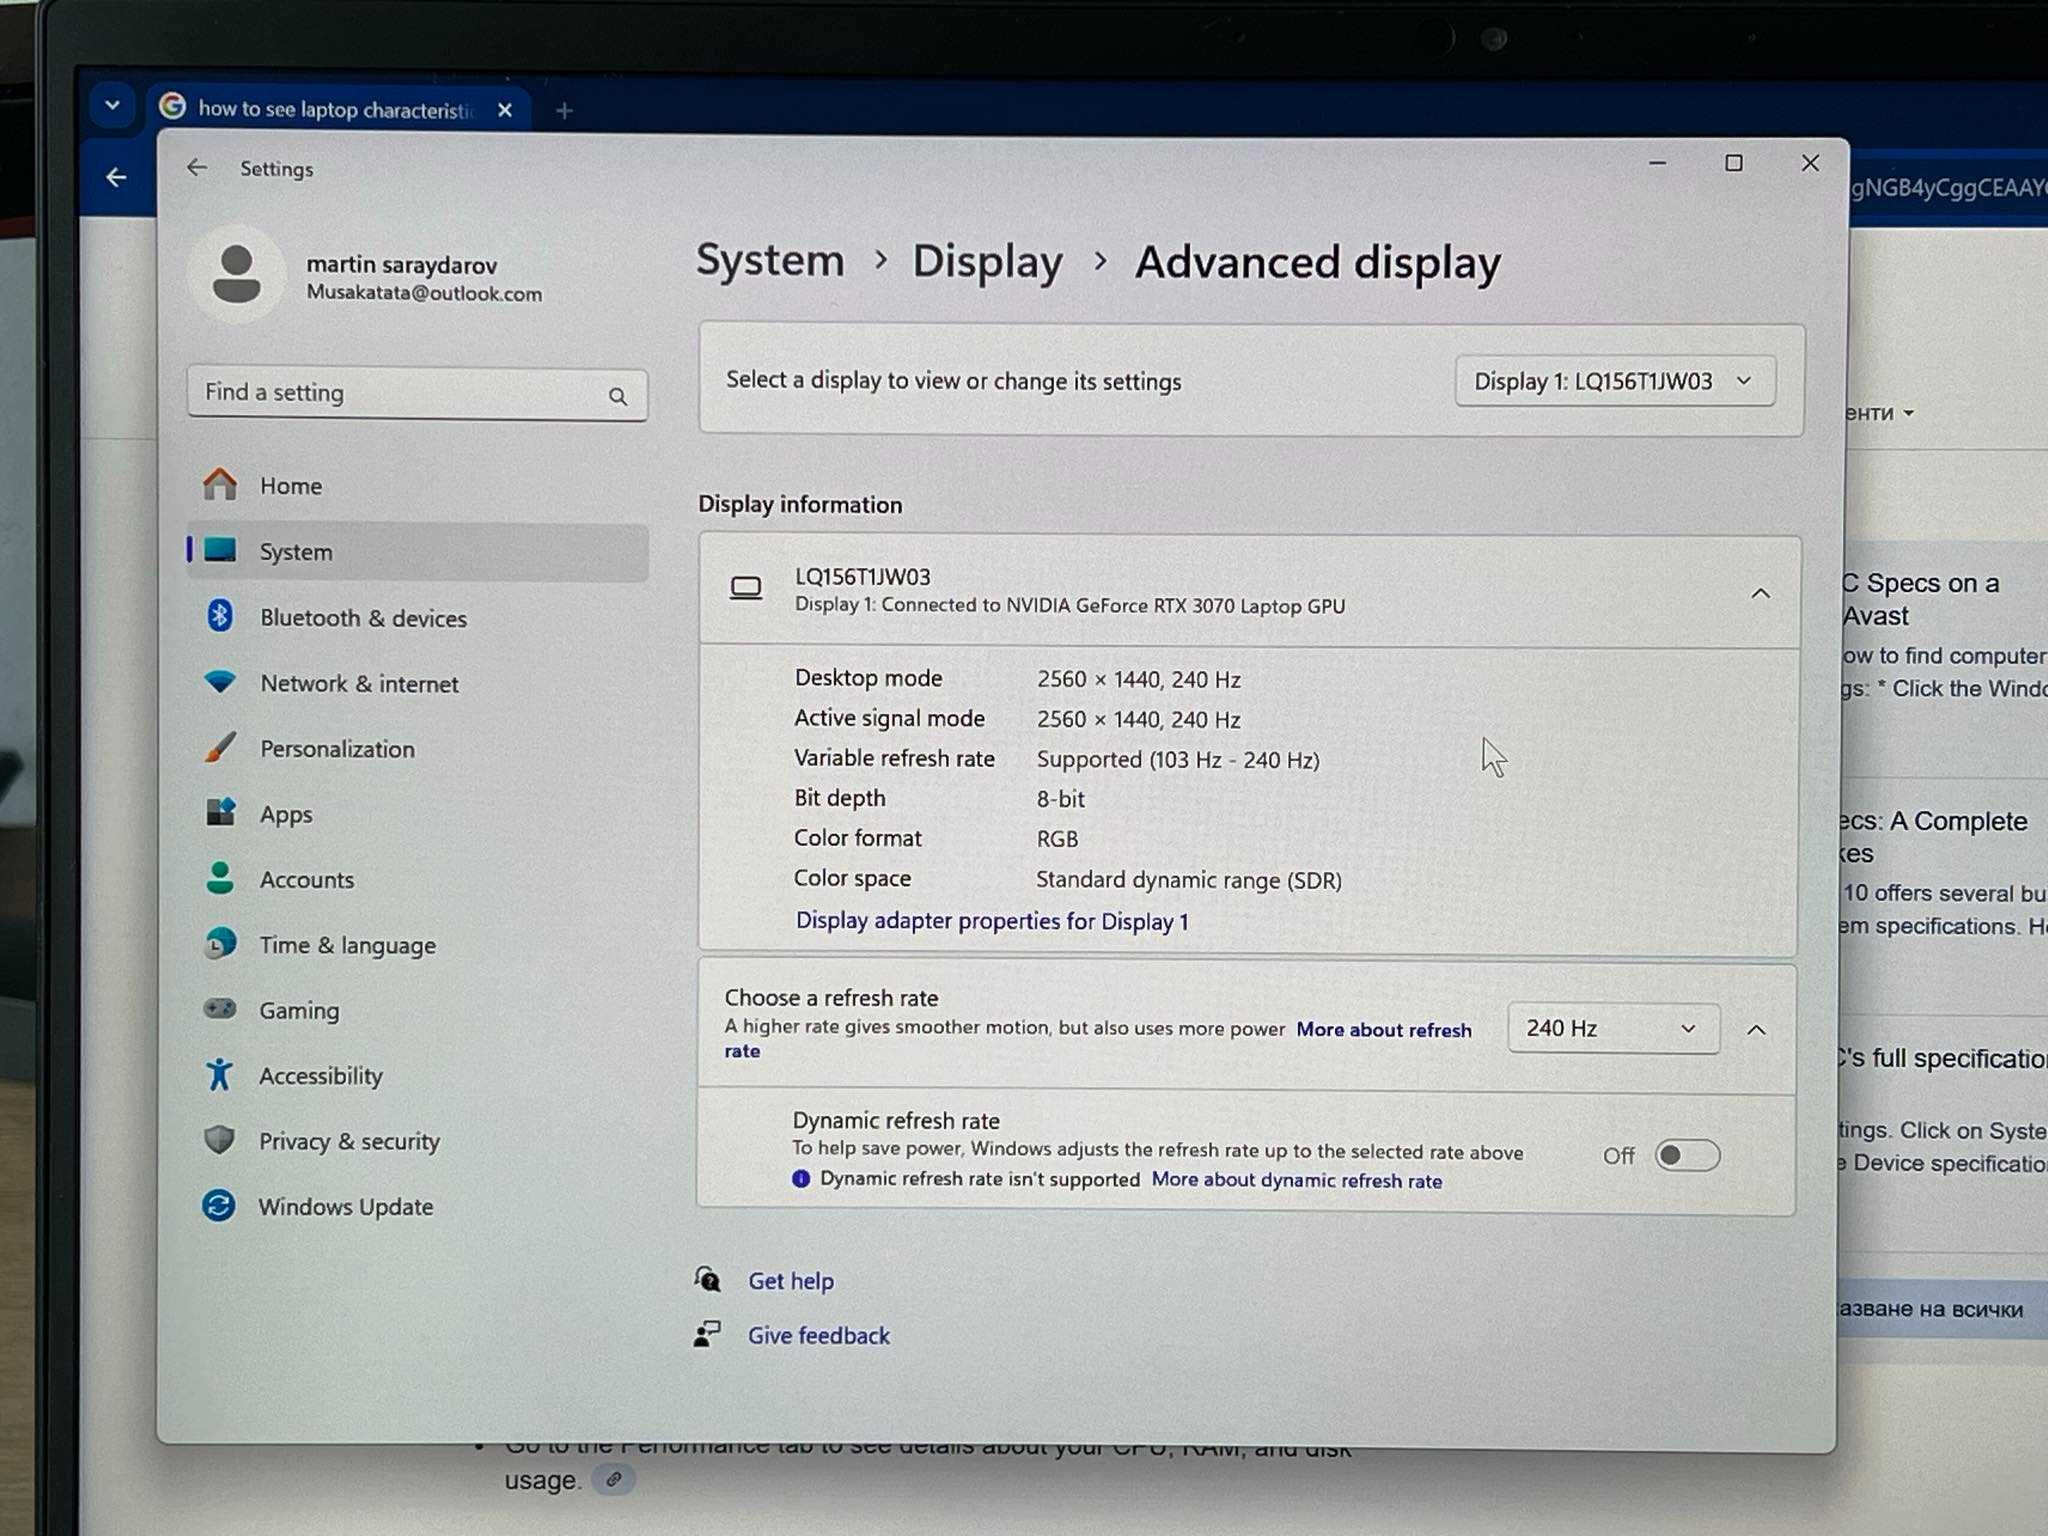This screenshot has width=2048, height=1536.
Task: Open Musakatata@outlook.com account details
Action: coord(424,294)
